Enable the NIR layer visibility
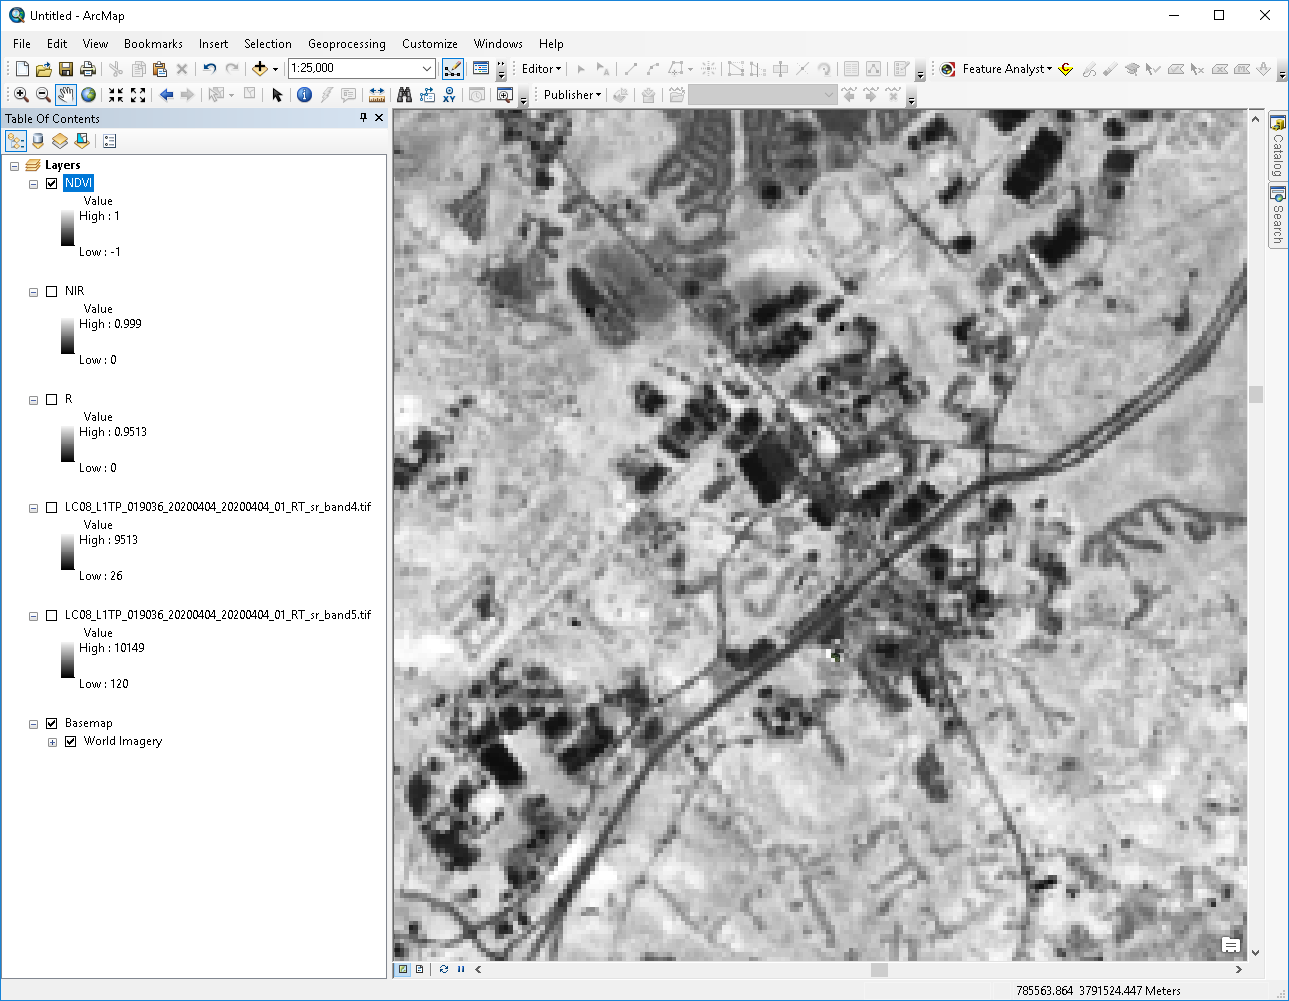The image size is (1289, 1001). point(51,290)
